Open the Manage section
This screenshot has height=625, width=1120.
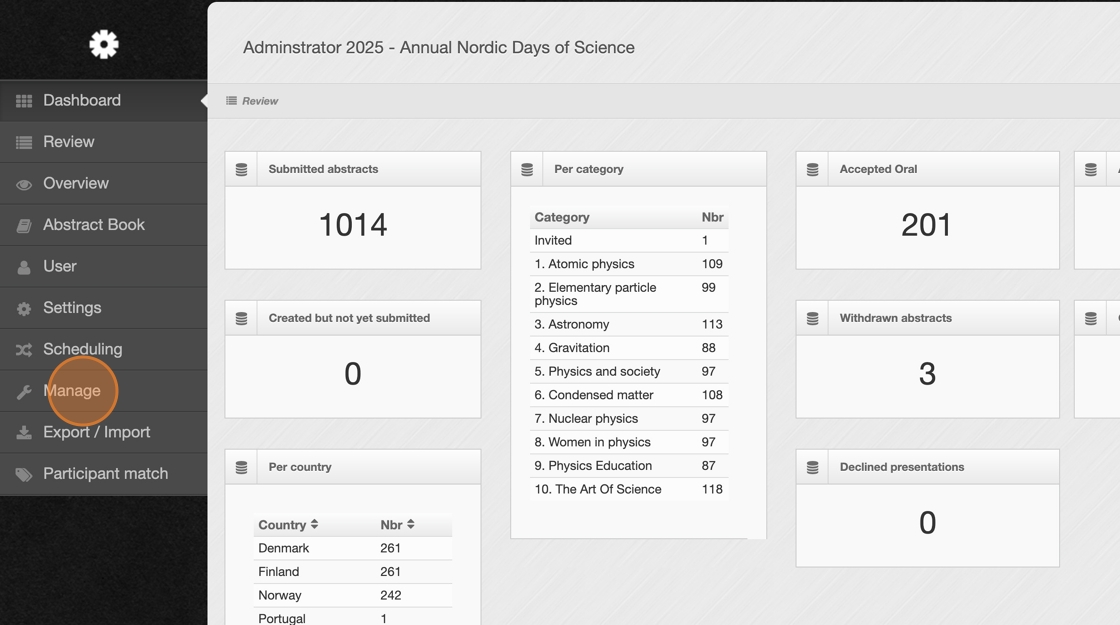pos(104,391)
